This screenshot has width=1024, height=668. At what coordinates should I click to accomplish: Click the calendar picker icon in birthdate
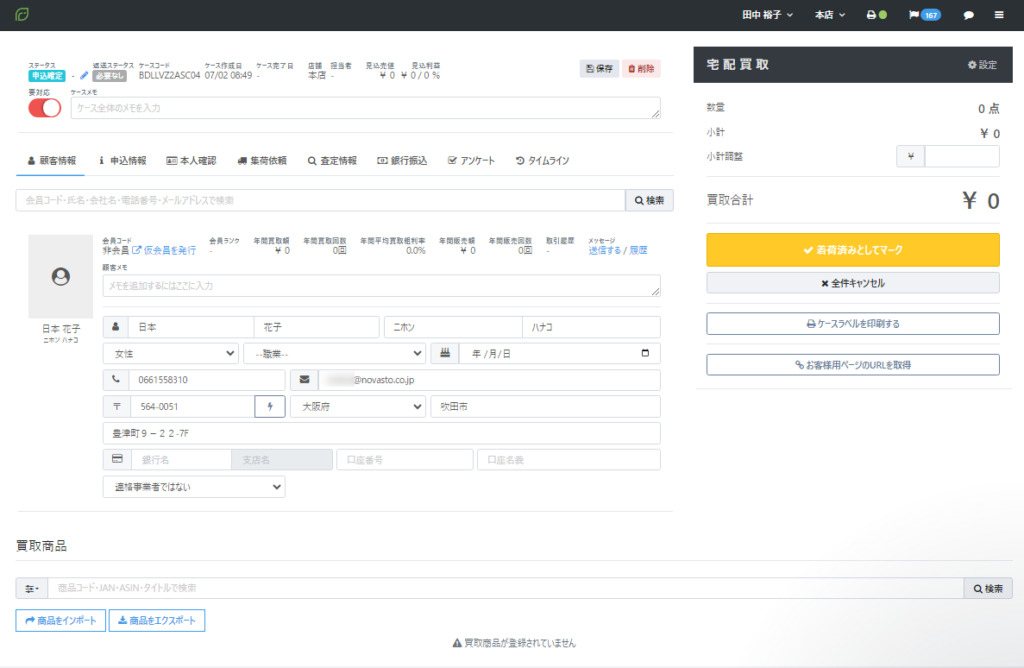point(645,353)
